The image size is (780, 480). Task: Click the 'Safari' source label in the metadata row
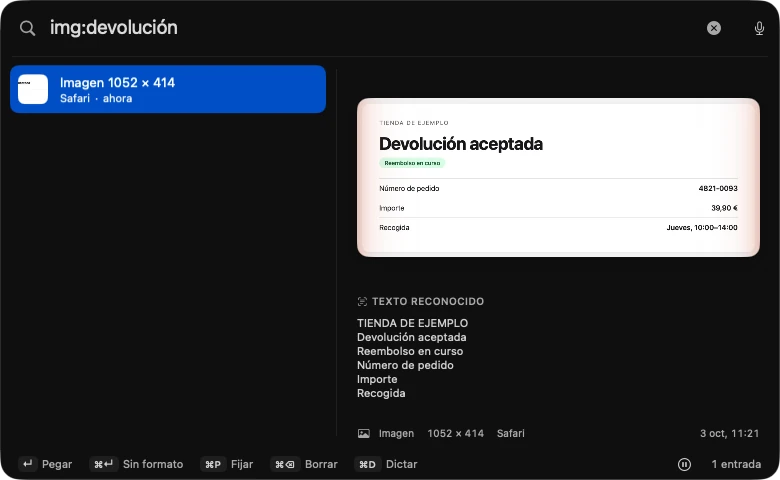tap(510, 433)
